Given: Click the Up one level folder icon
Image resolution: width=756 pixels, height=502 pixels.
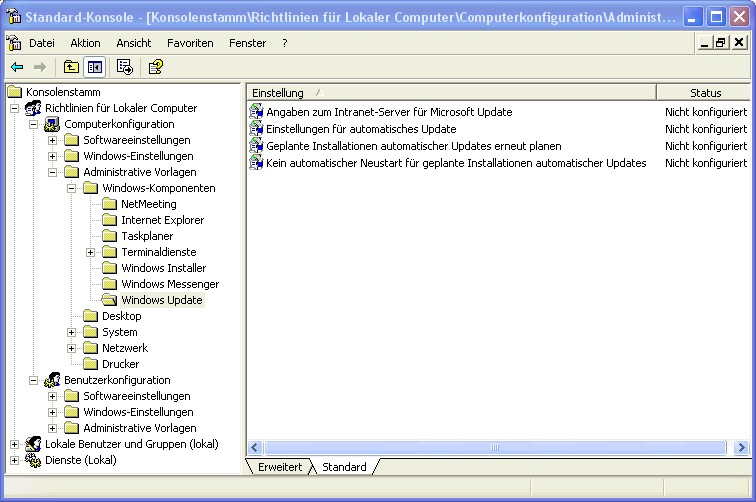Looking at the screenshot, I should [71, 67].
